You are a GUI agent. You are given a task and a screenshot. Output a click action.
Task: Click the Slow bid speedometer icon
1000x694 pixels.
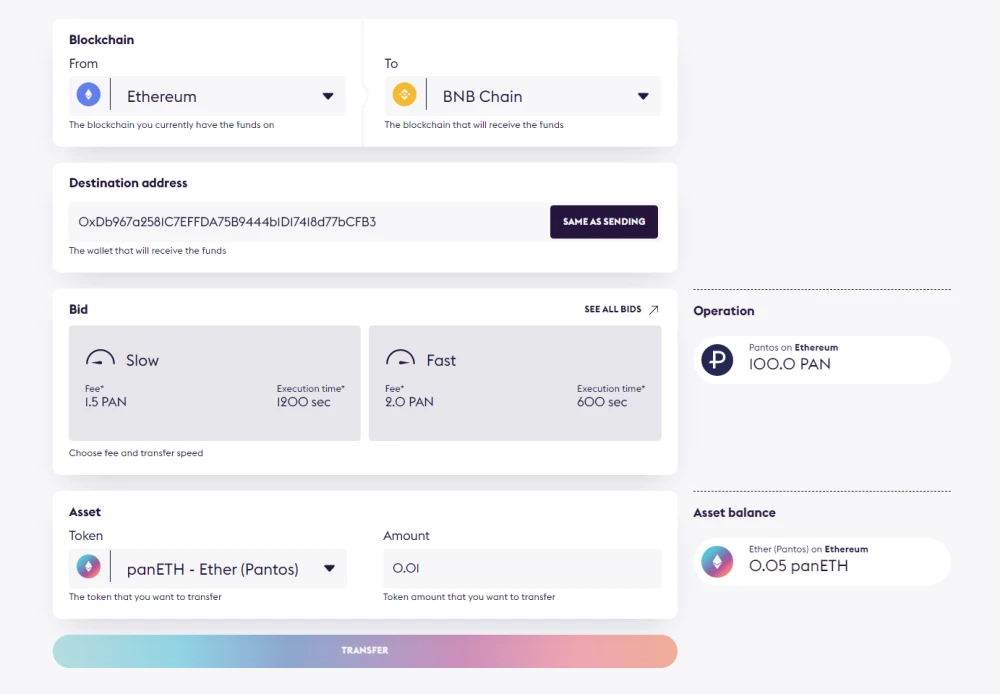click(x=100, y=358)
